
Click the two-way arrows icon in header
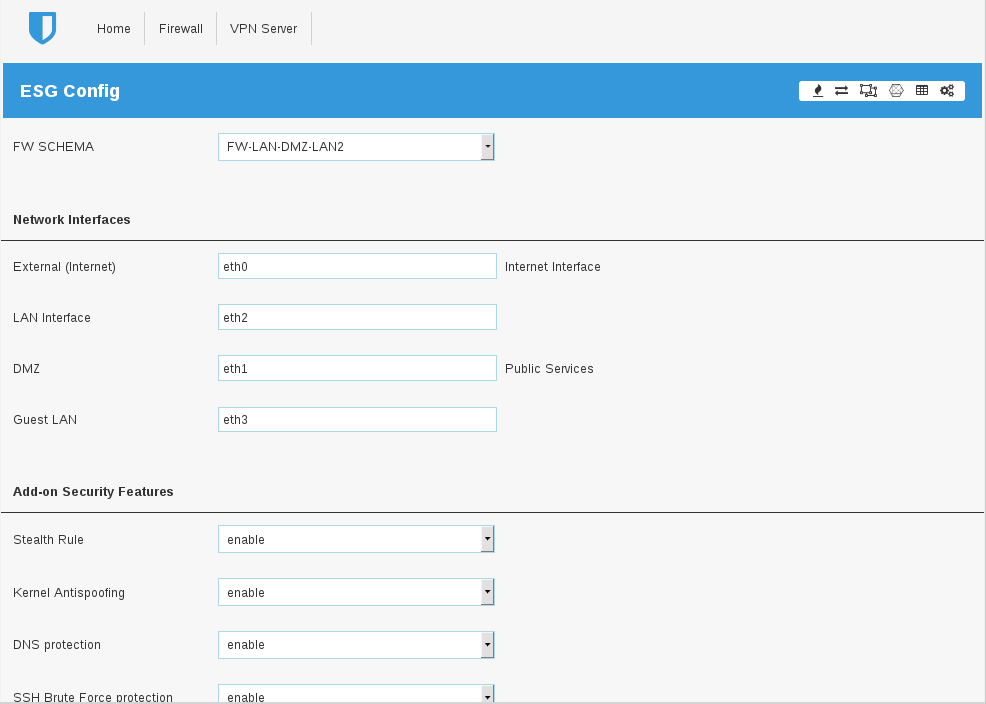tap(842, 91)
